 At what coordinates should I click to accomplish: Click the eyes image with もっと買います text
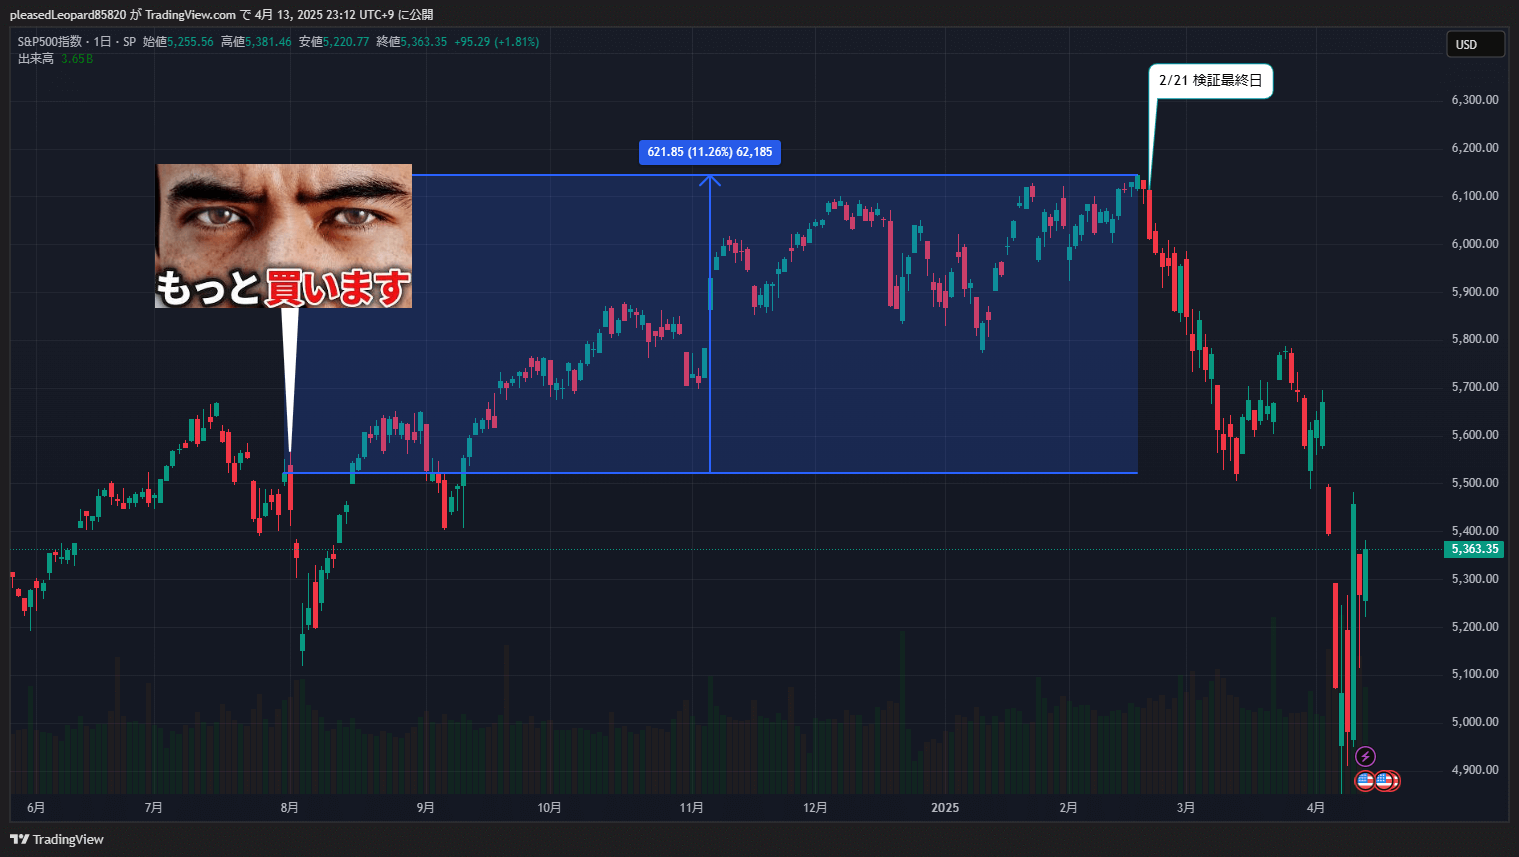pos(283,235)
